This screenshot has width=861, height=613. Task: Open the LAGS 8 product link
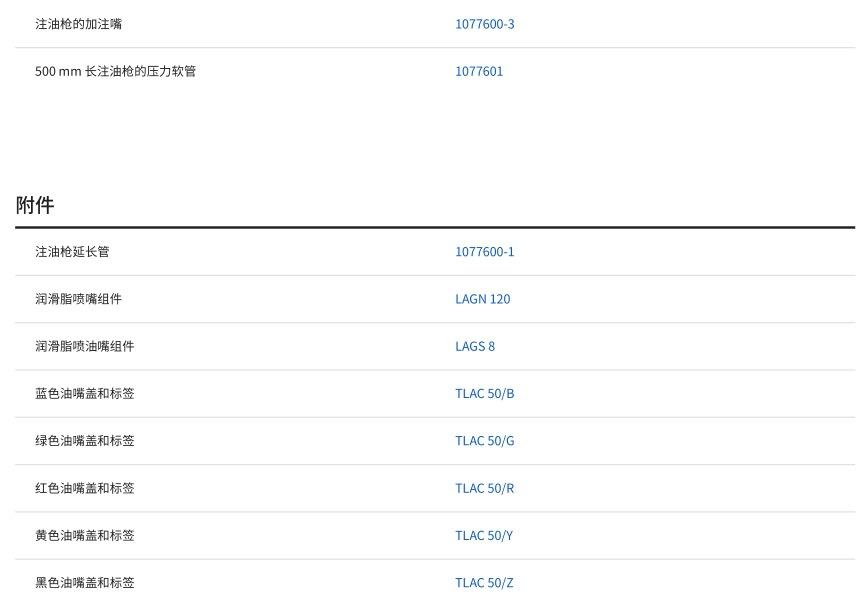(x=474, y=346)
